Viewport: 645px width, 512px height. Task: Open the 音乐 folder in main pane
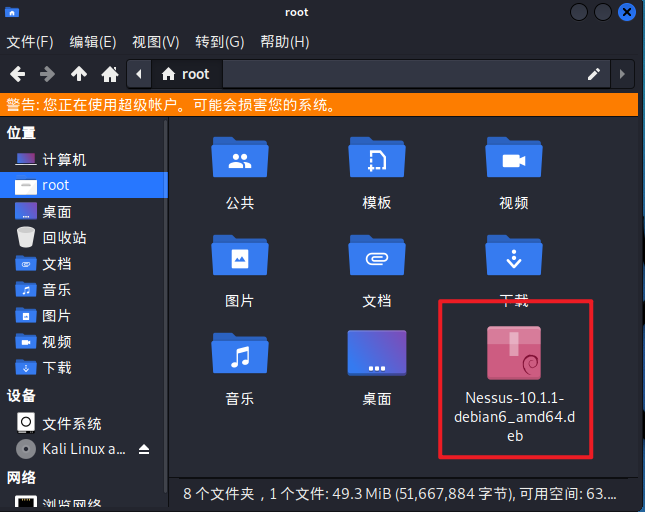pyautogui.click(x=240, y=357)
